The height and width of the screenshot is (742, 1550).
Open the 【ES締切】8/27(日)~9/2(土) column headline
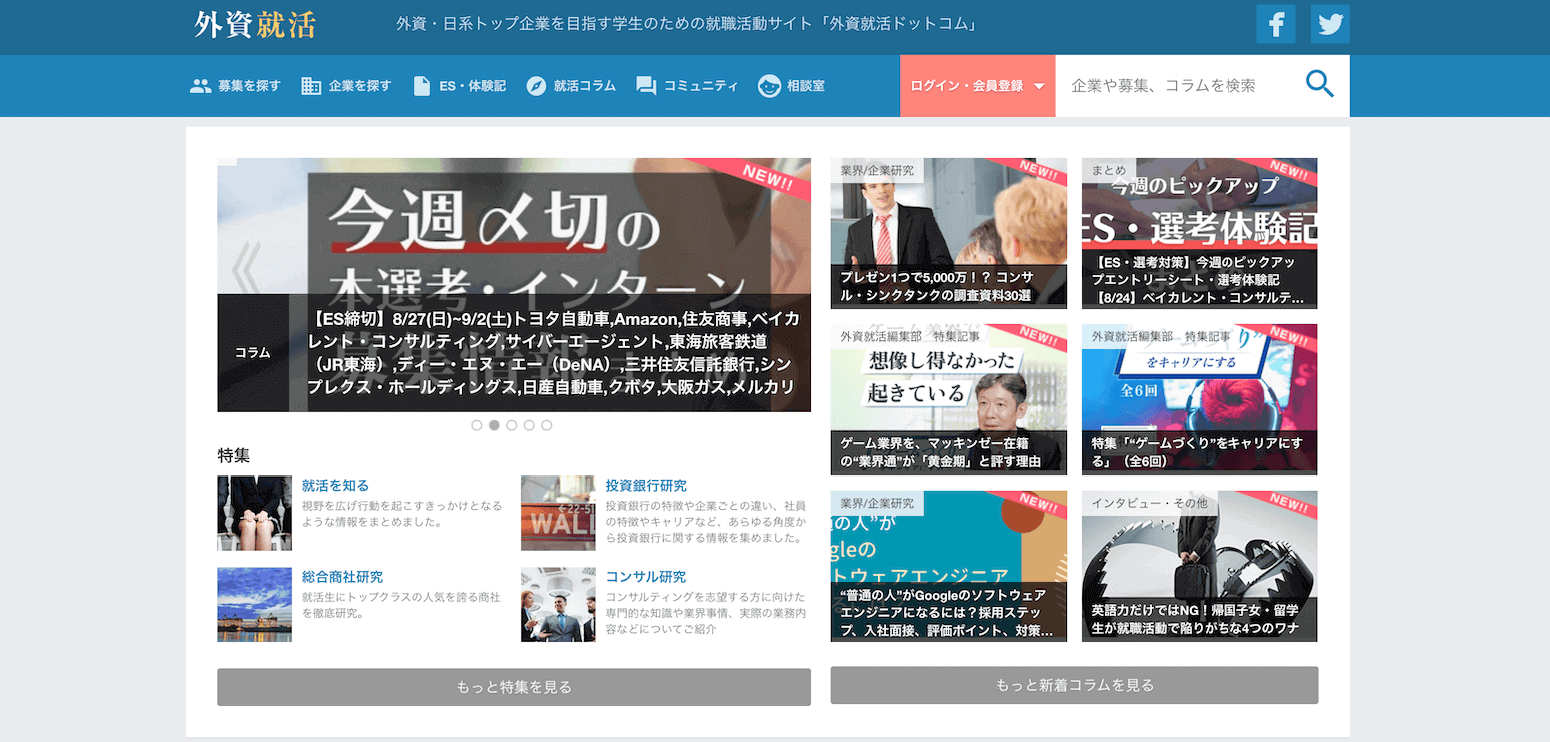[553, 353]
